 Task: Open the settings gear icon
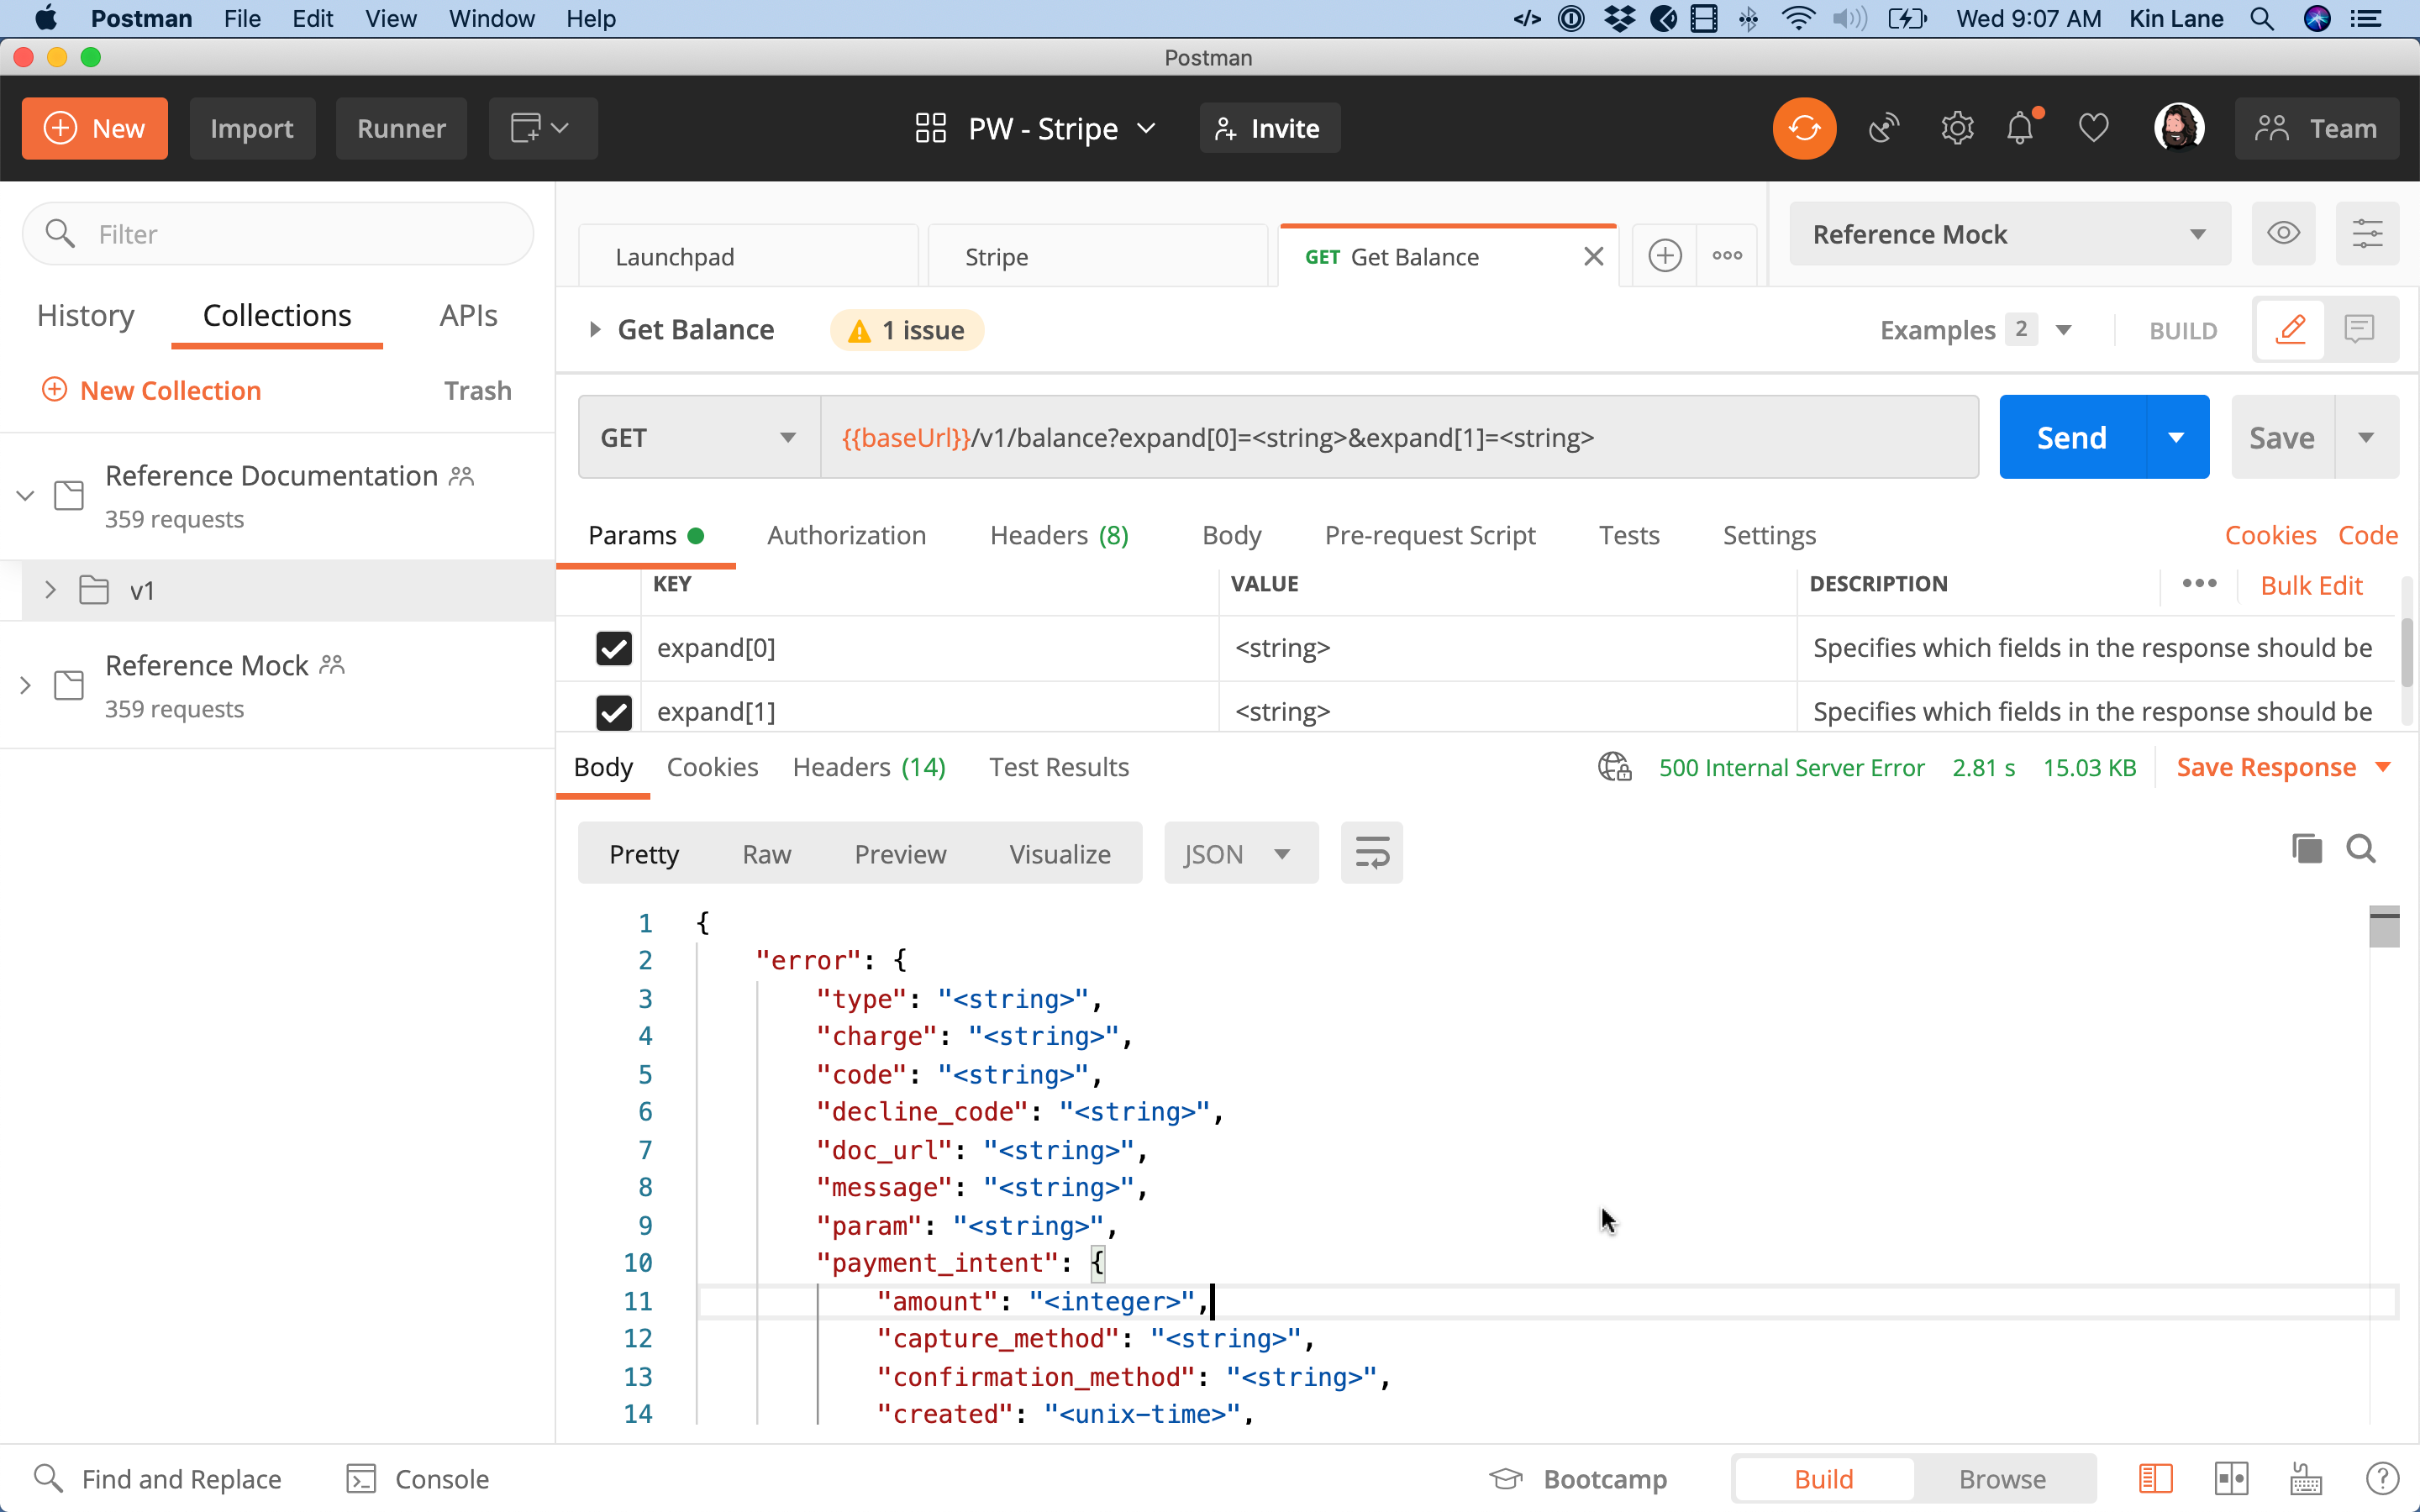point(1957,128)
